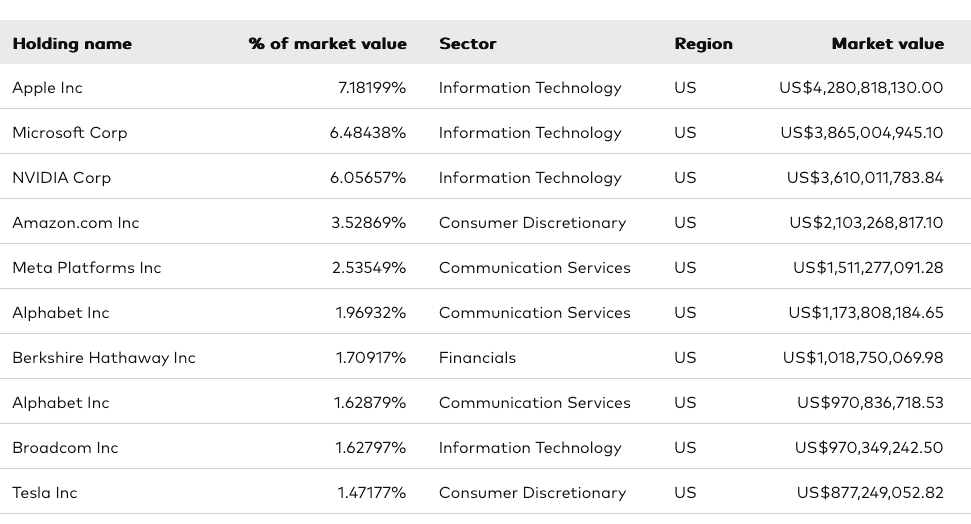Click Berkshire Hathaway Inc holding name
Image resolution: width=971 pixels, height=524 pixels.
[104, 358]
